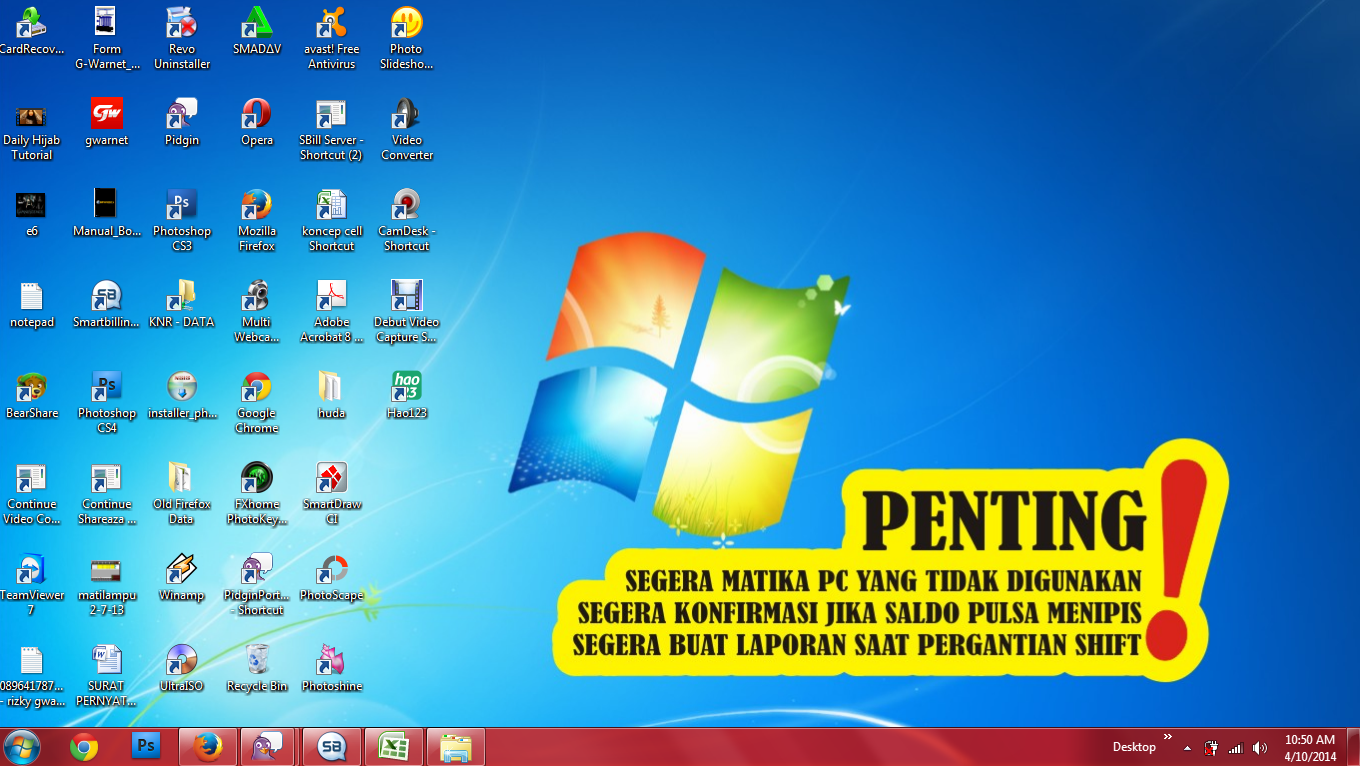Viewport: 1360px width, 766px height.
Task: Switch to Smartbilling in the taskbar
Action: 332,747
